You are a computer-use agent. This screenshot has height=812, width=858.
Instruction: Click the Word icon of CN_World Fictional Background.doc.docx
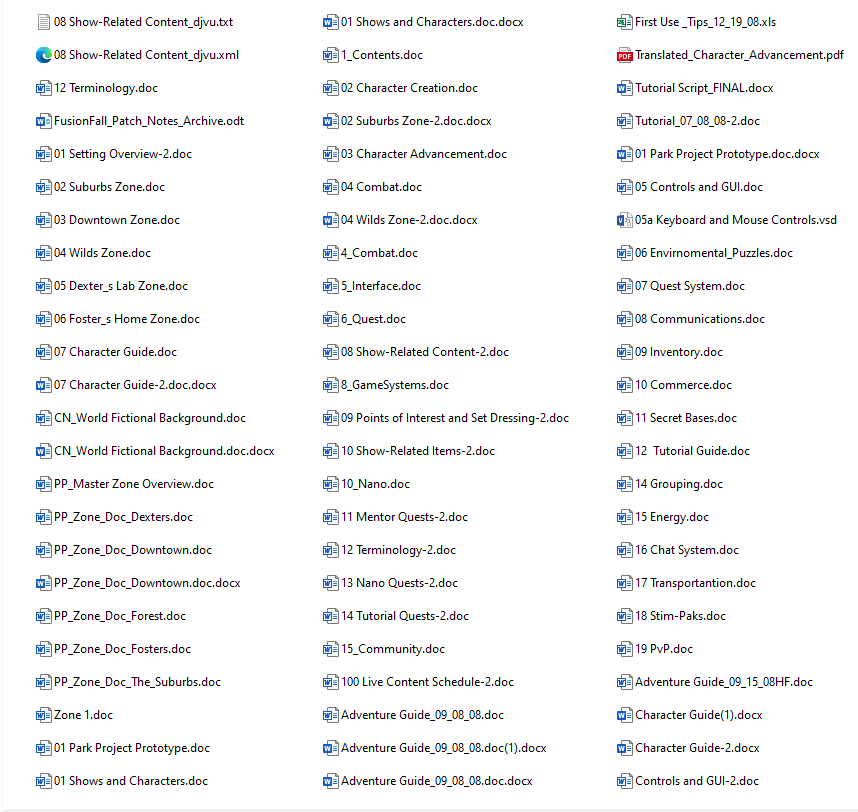point(44,451)
